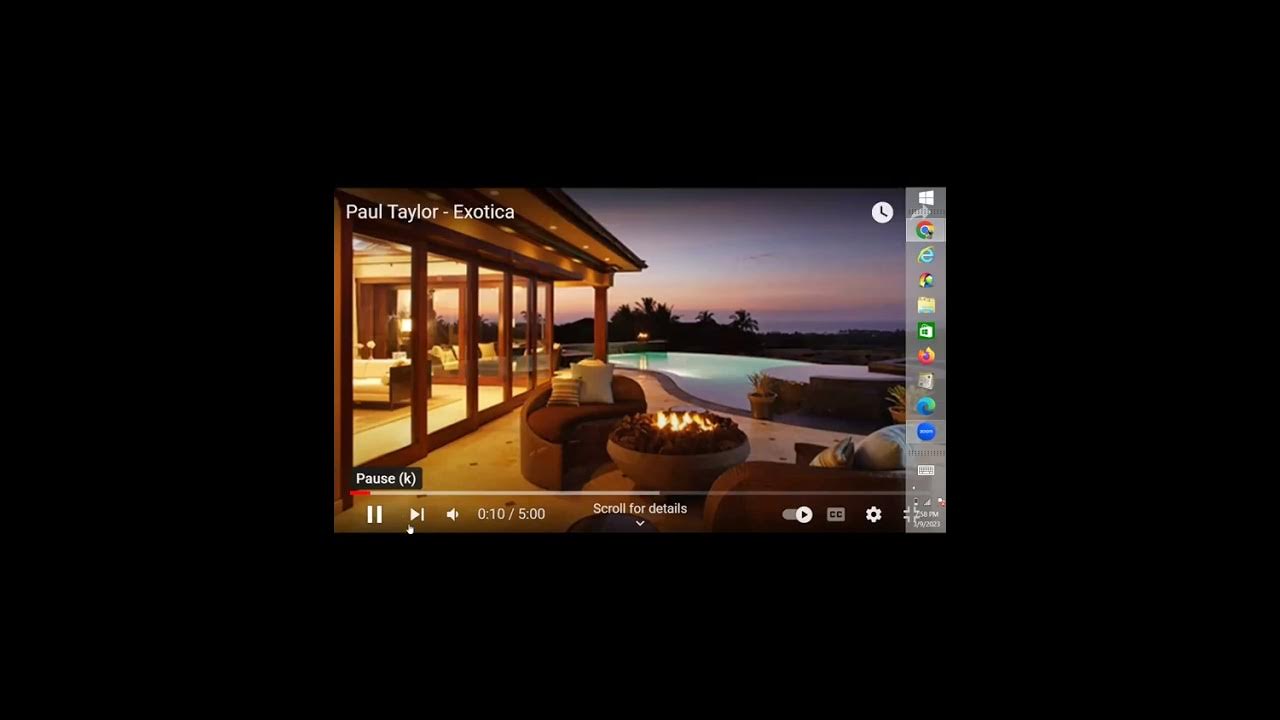The image size is (1280, 720).
Task: Open Zoom from the taskbar
Action: tap(926, 432)
